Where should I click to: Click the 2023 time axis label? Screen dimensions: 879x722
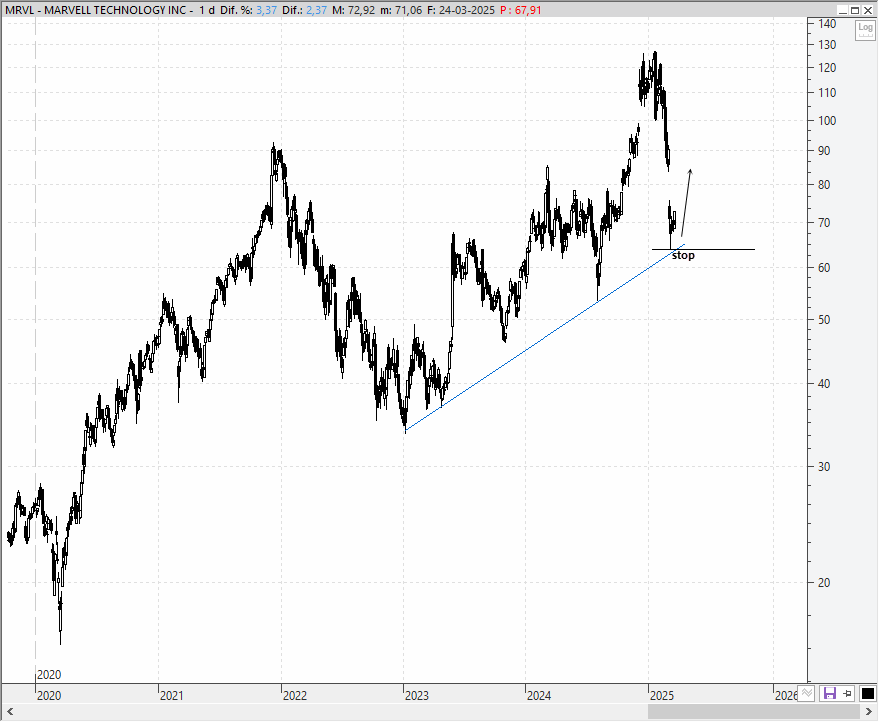417,696
